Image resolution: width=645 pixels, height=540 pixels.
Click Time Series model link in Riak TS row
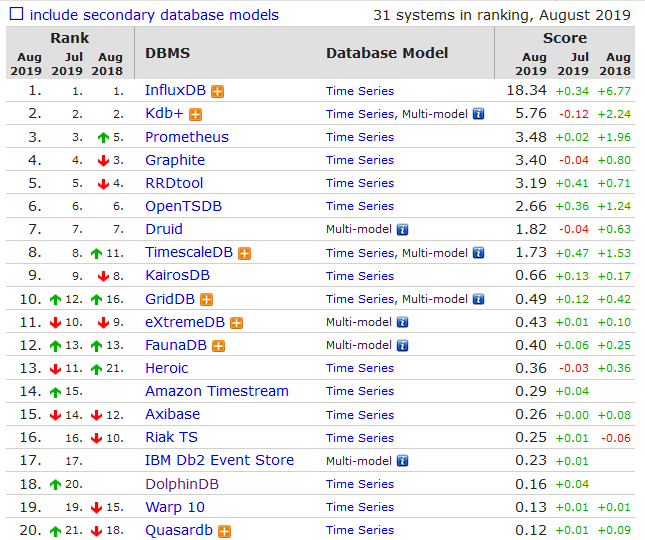pos(360,438)
